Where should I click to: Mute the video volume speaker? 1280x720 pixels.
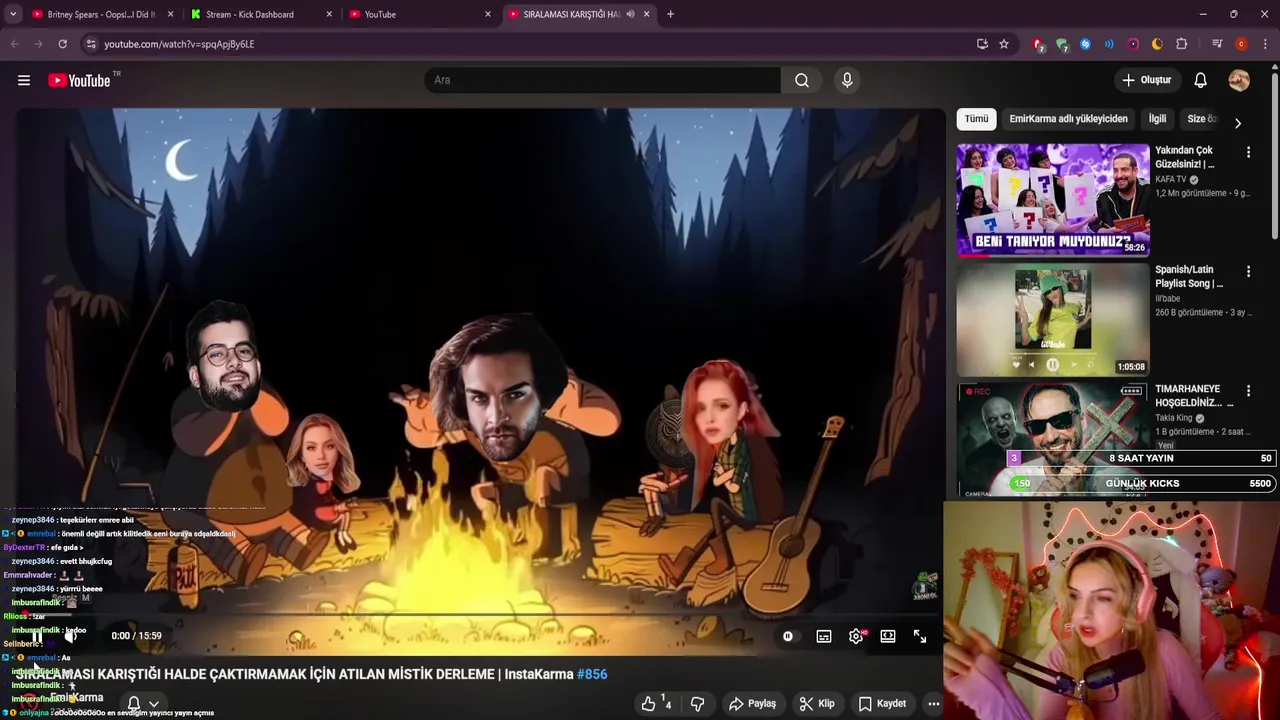click(72, 636)
